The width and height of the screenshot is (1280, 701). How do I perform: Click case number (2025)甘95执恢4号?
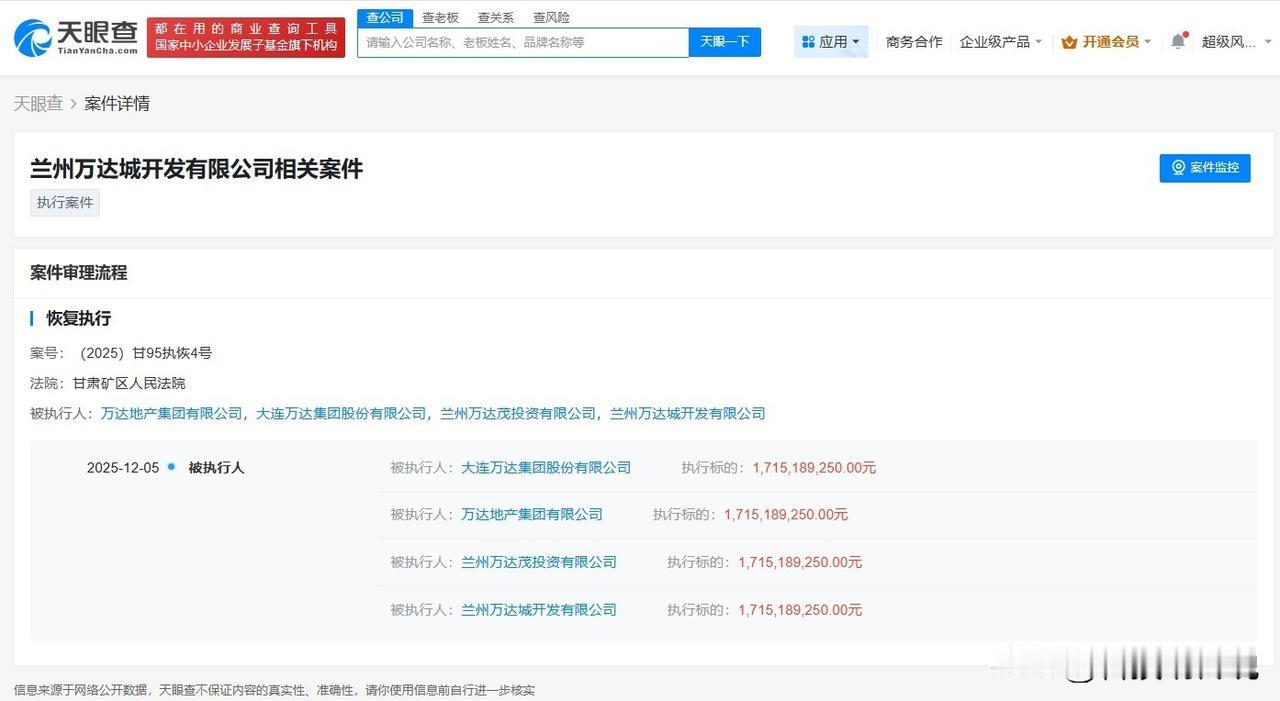146,353
